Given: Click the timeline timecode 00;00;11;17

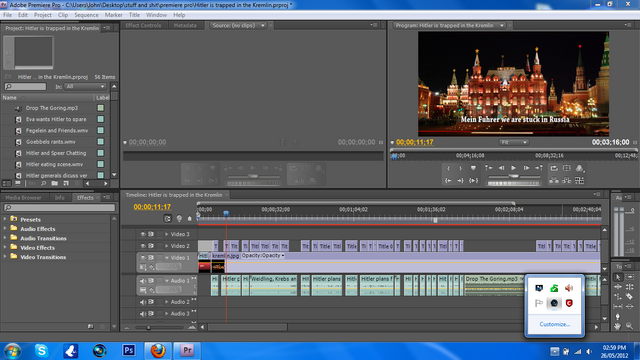Looking at the screenshot, I should pos(152,207).
